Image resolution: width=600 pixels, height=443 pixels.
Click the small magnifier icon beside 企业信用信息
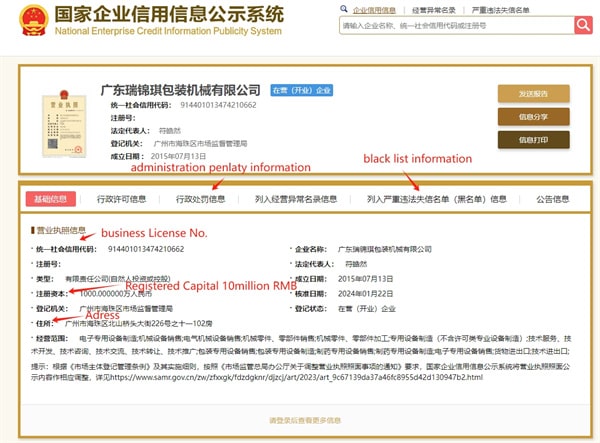pos(344,9)
